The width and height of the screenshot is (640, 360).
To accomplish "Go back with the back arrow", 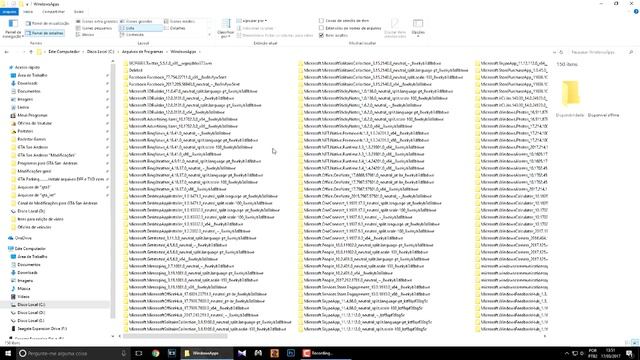I will (x=7, y=52).
